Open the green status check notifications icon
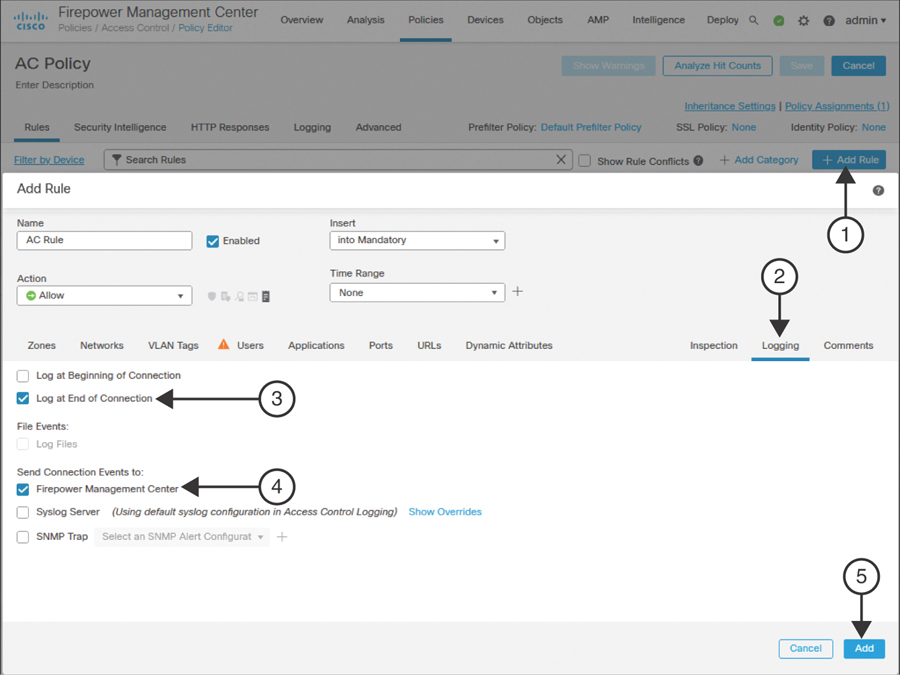The height and width of the screenshot is (675, 900). point(779,21)
